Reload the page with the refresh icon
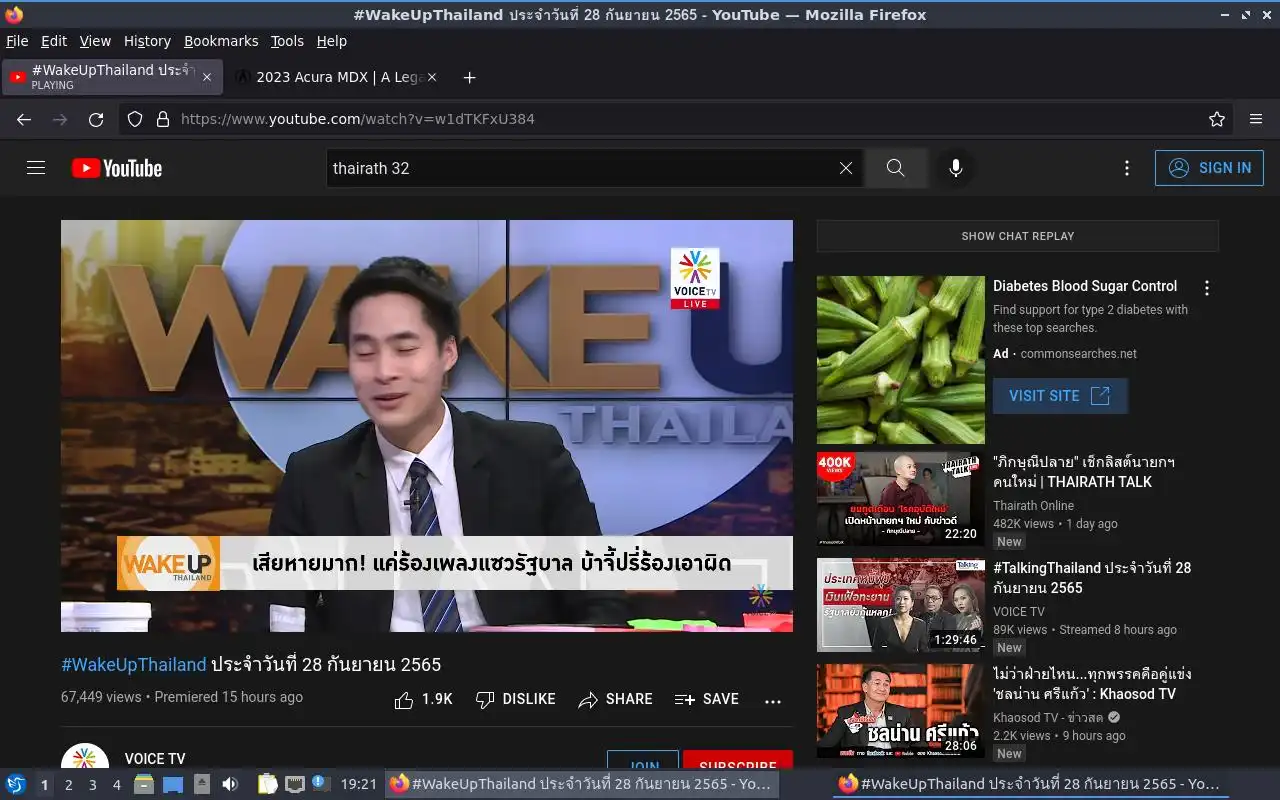Screen dimensions: 1280x800 click(96, 119)
